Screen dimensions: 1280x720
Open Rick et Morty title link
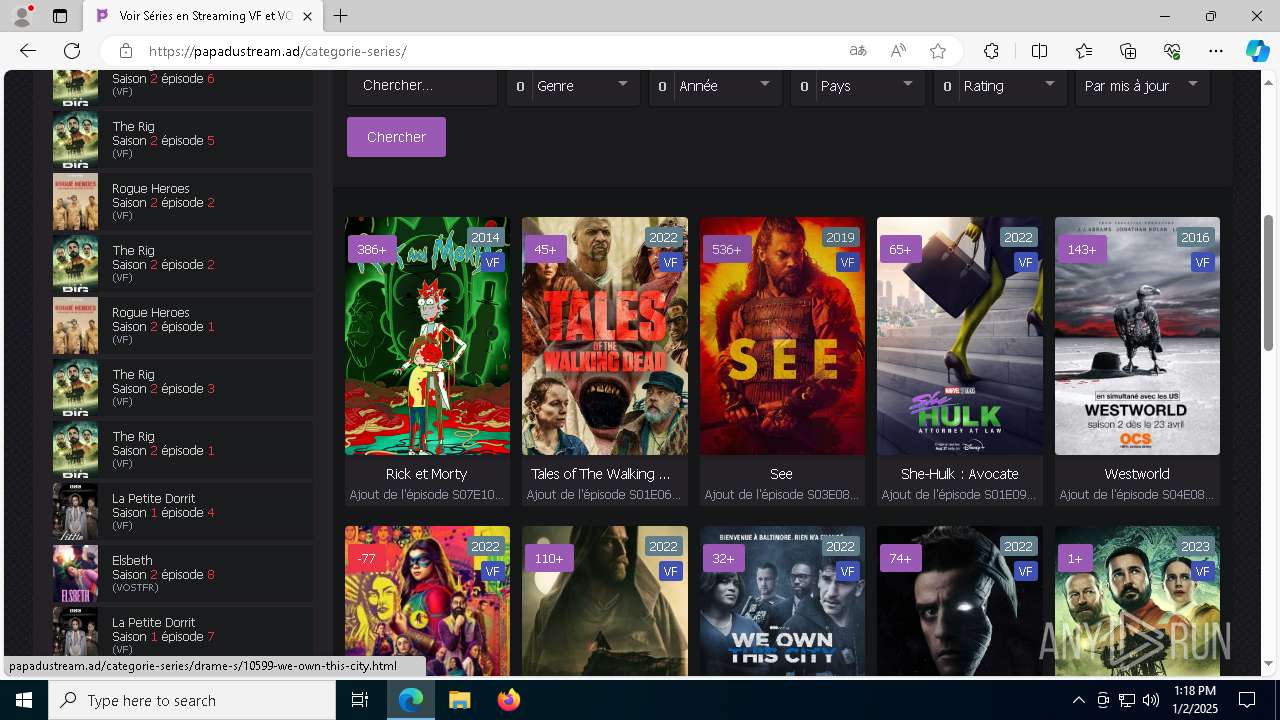tap(427, 474)
